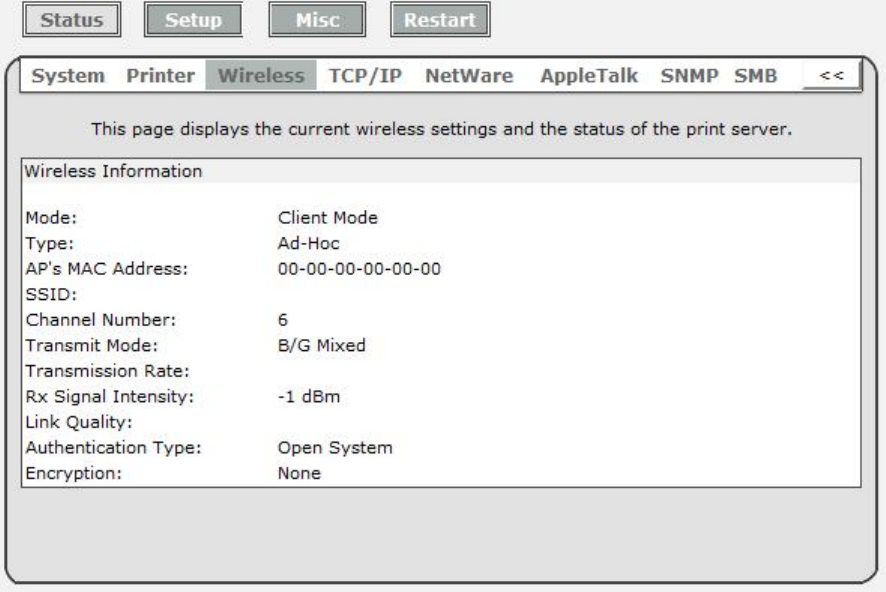This screenshot has width=886, height=592.
Task: Click the SSID: label
Action: tap(51, 294)
